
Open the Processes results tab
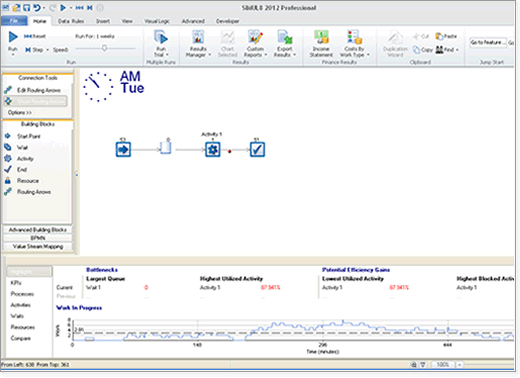pos(22,294)
